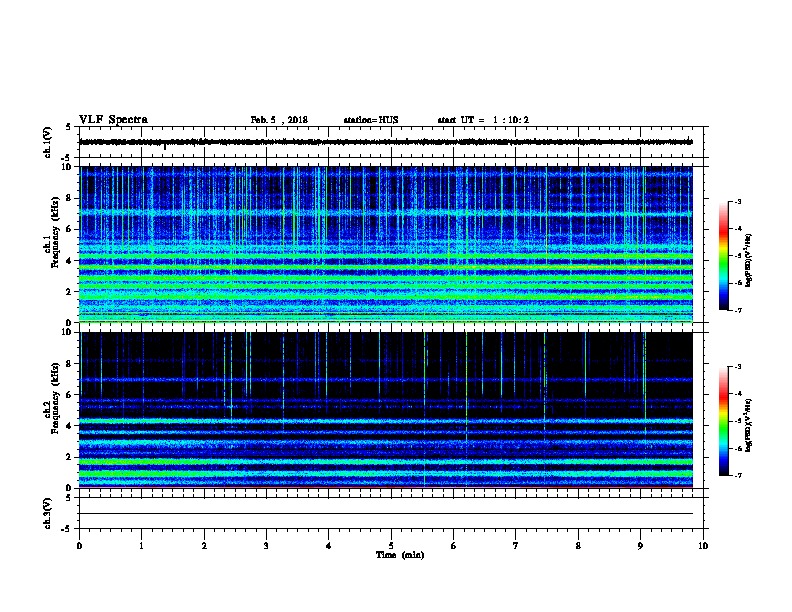Click time axis tick label '5'
This screenshot has width=792, height=612.
(391, 546)
